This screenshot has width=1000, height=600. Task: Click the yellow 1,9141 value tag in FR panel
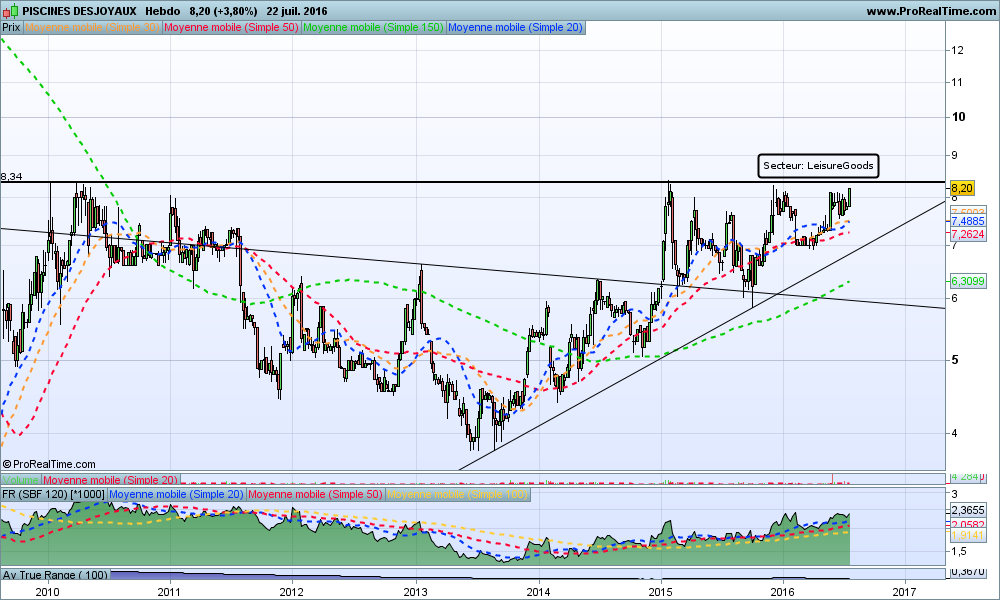click(x=967, y=535)
